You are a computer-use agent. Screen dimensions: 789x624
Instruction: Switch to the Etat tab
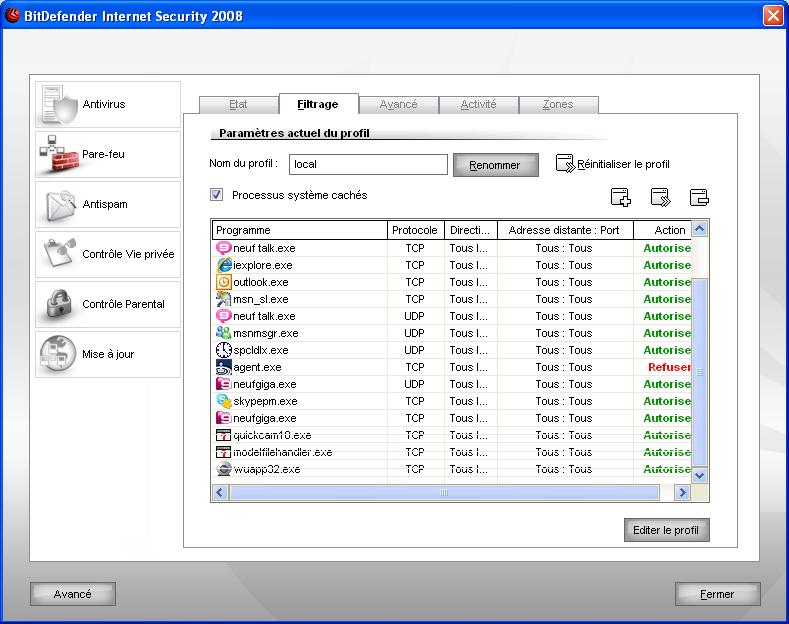coord(239,105)
